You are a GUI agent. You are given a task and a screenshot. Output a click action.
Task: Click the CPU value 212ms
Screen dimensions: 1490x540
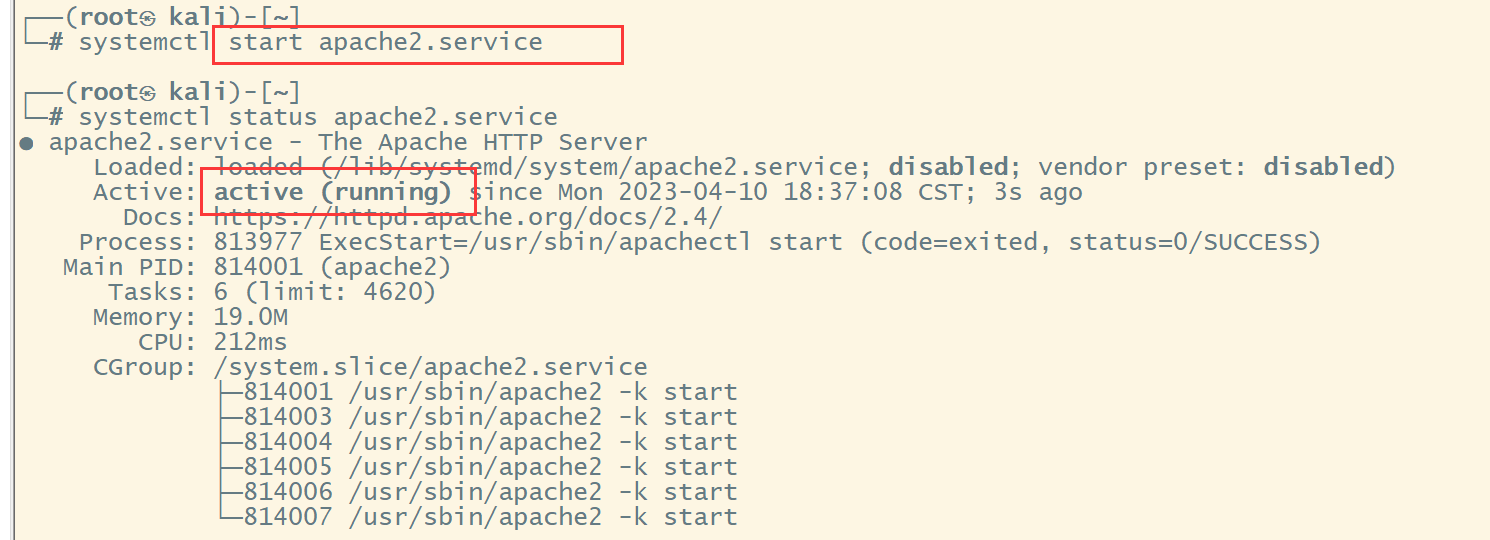click(251, 342)
